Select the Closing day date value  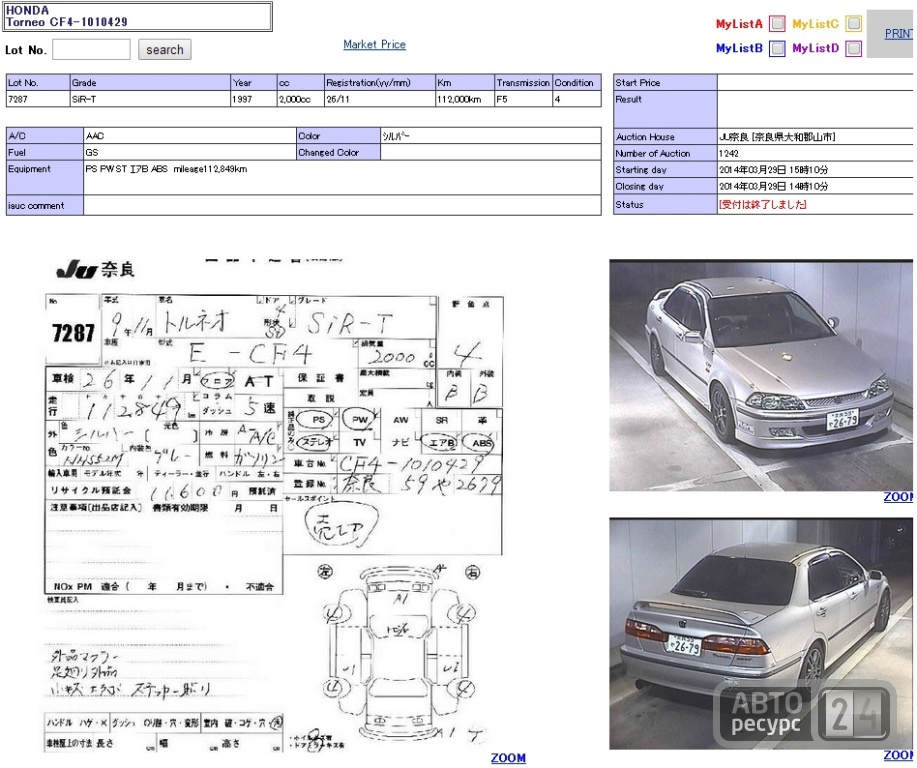tap(774, 186)
